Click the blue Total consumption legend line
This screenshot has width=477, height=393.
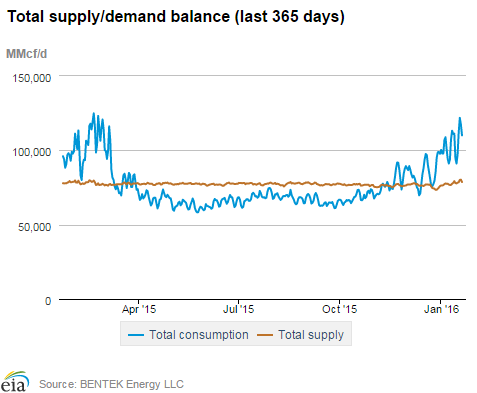[x=136, y=335]
